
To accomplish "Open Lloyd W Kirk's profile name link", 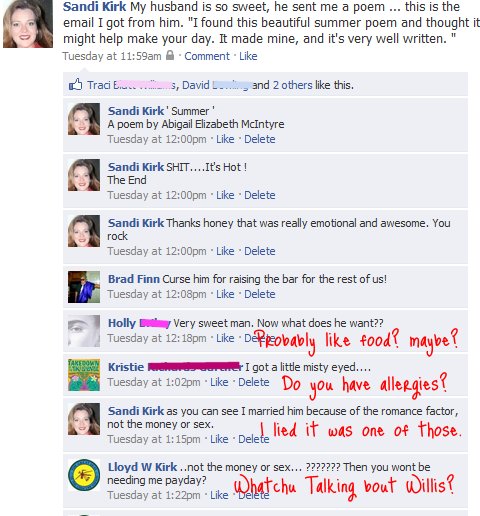I will (142, 467).
